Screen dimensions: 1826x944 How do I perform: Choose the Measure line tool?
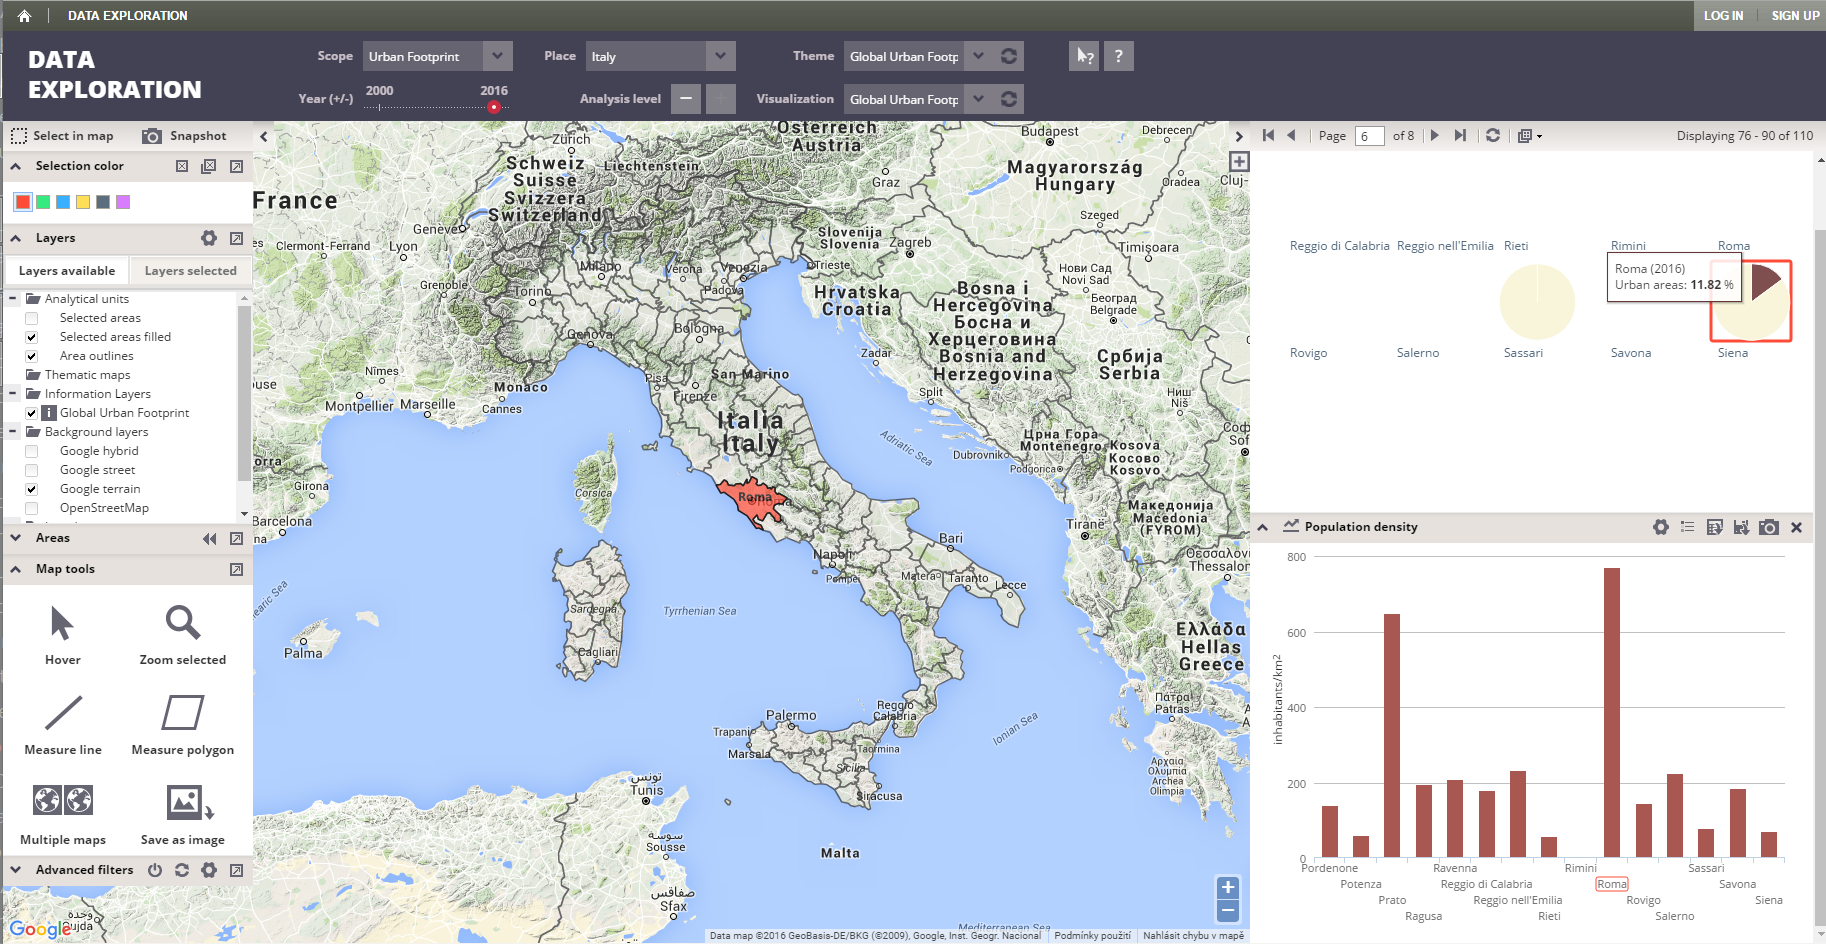(x=63, y=725)
